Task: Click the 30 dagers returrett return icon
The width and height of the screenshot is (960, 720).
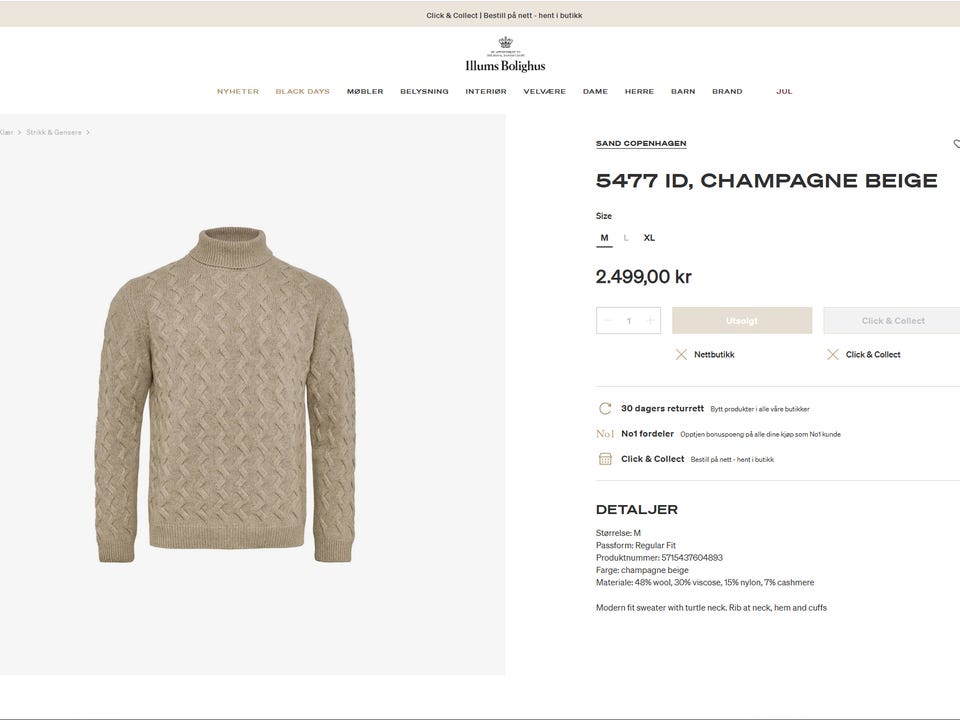Action: (605, 408)
